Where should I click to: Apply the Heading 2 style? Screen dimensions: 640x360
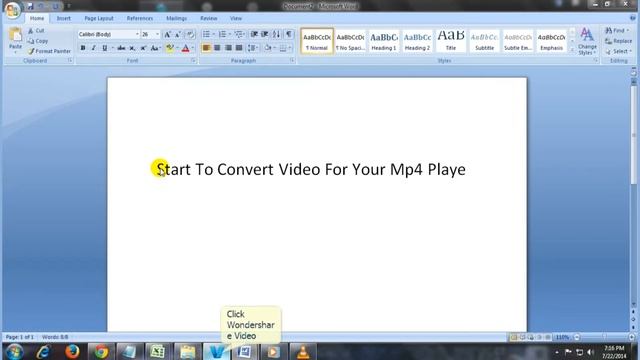click(x=417, y=41)
